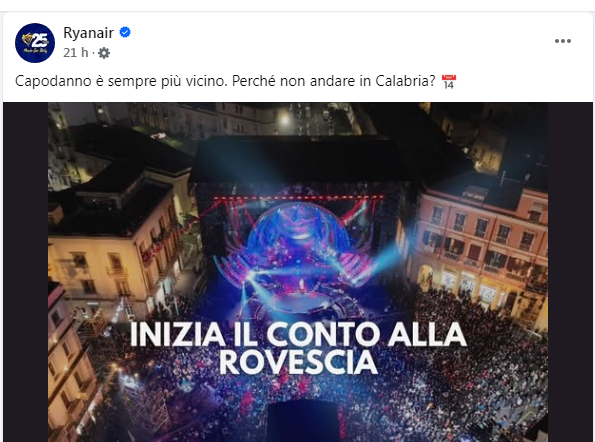Click the calendar emoji in the caption
This screenshot has width=595, height=442.
click(x=449, y=82)
